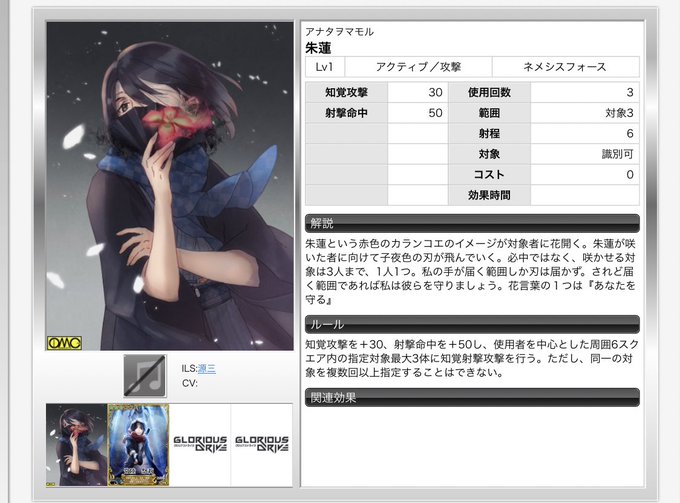
Task: Click the 射程 value 6
Action: 585,134
